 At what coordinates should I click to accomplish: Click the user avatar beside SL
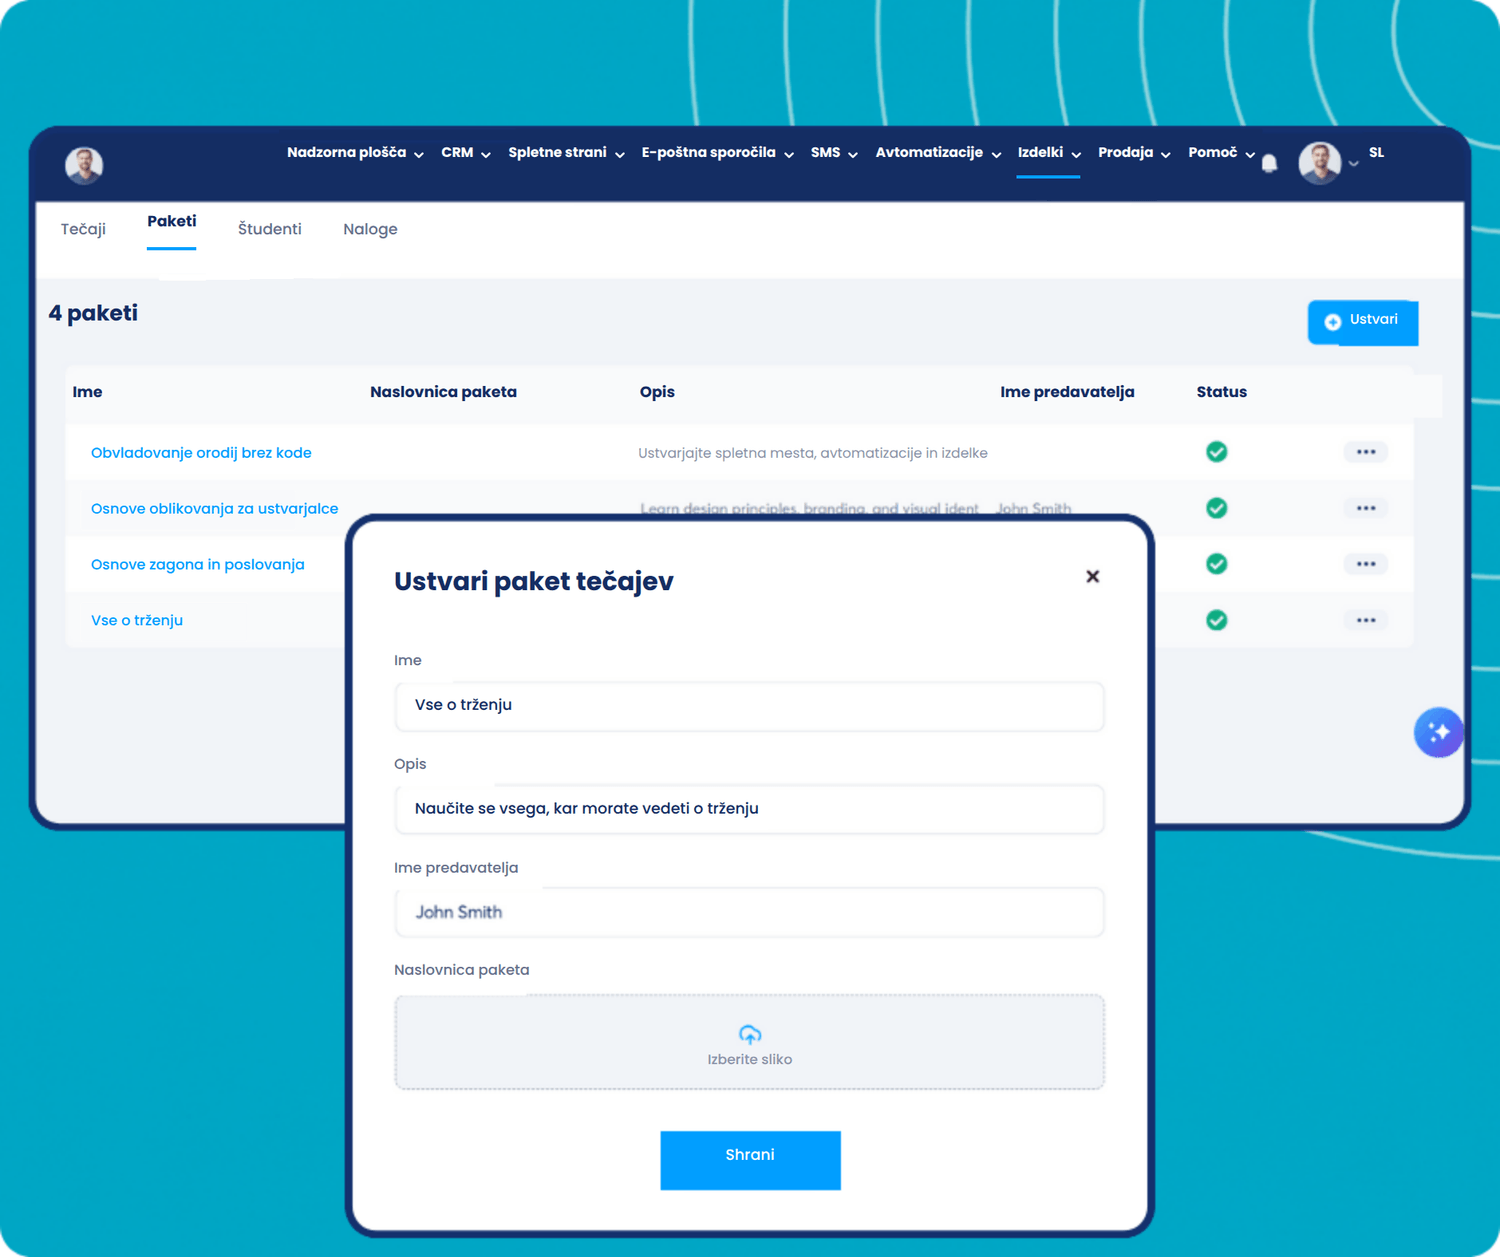click(1319, 163)
